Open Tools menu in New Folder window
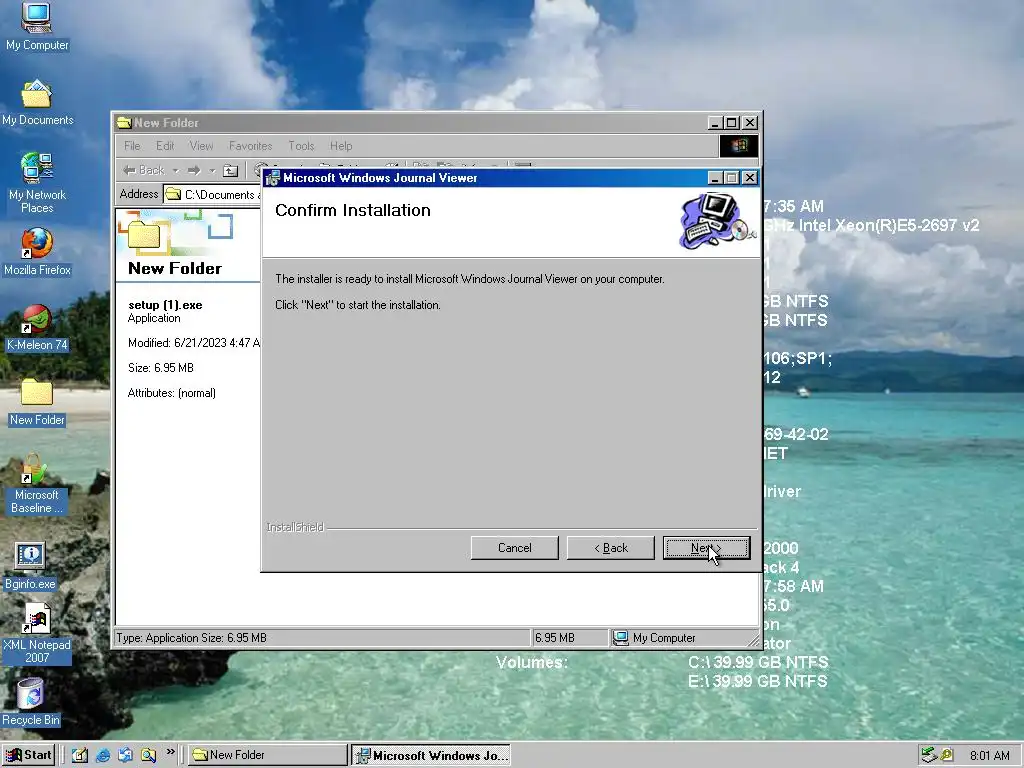 pyautogui.click(x=301, y=146)
